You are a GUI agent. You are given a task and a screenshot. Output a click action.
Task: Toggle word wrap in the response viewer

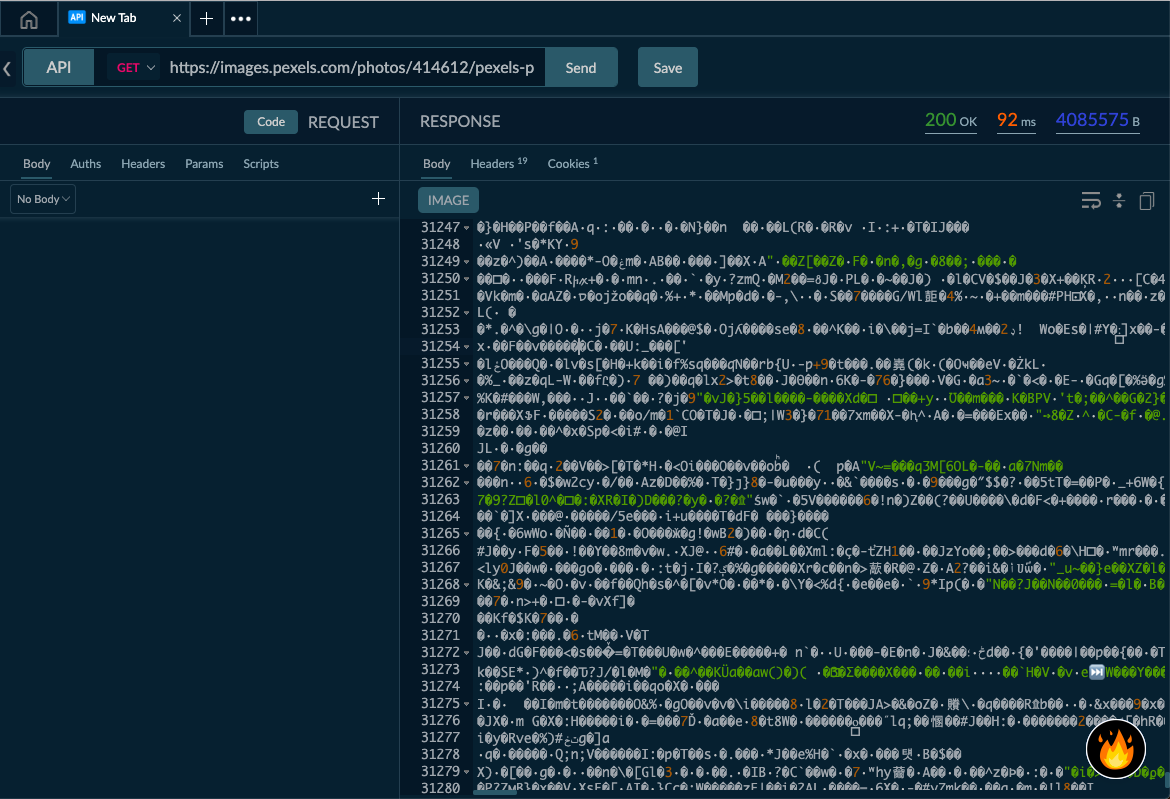(x=1091, y=200)
